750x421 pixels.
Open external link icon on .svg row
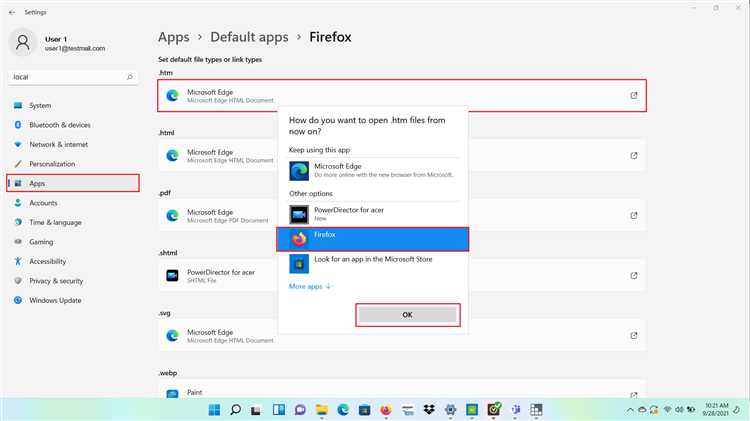coord(634,336)
